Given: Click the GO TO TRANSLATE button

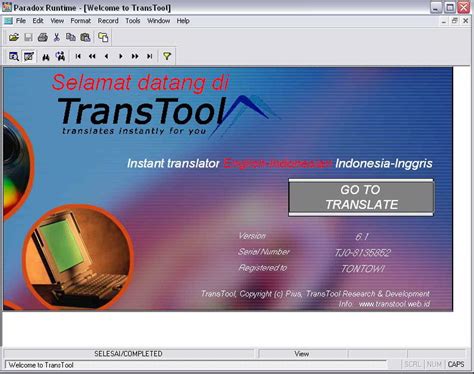Looking at the screenshot, I should [x=361, y=197].
